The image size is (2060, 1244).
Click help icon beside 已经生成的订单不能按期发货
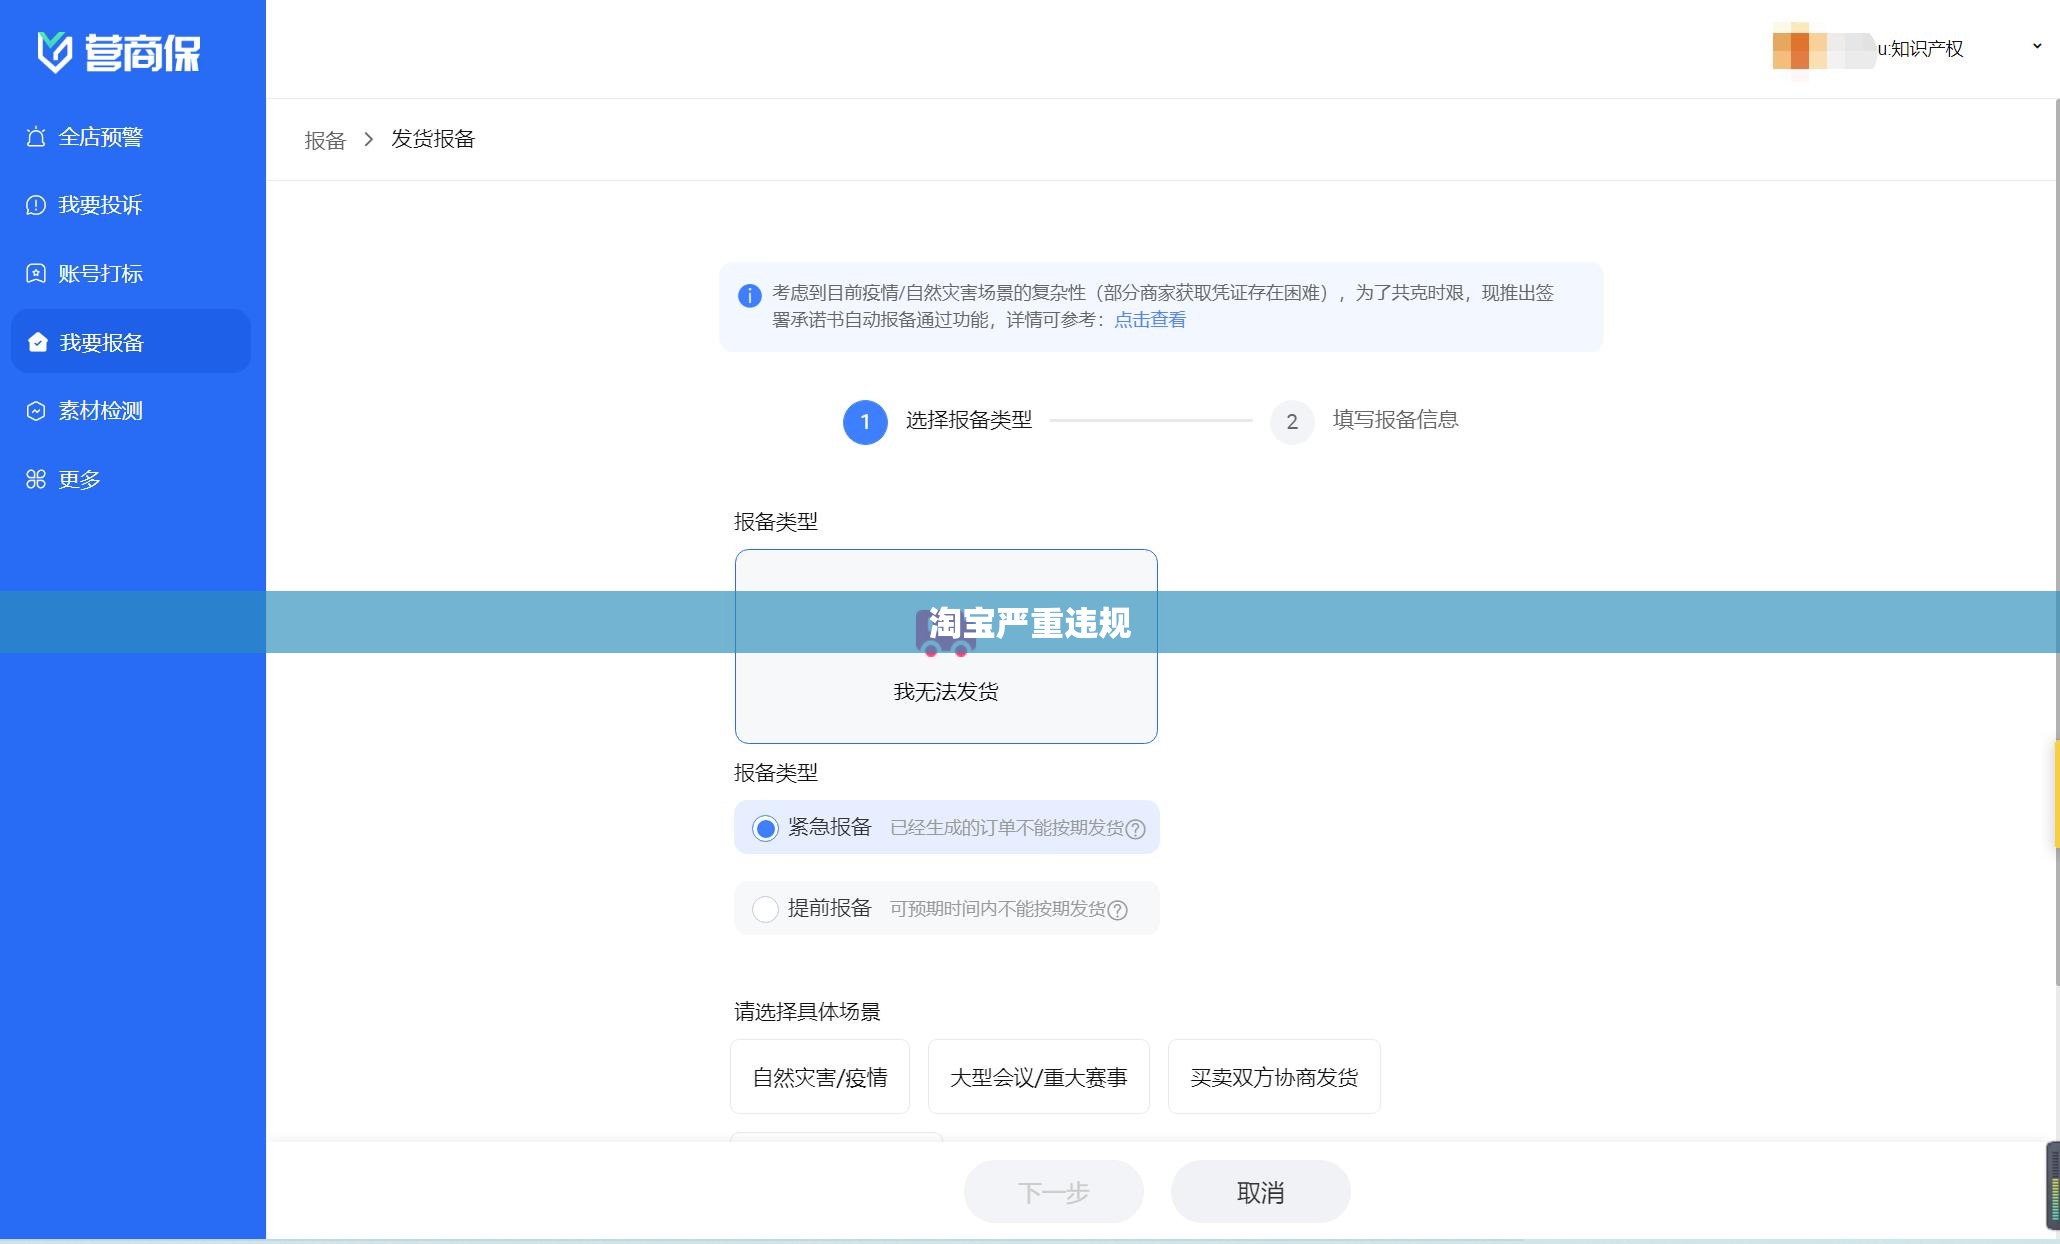click(1135, 829)
